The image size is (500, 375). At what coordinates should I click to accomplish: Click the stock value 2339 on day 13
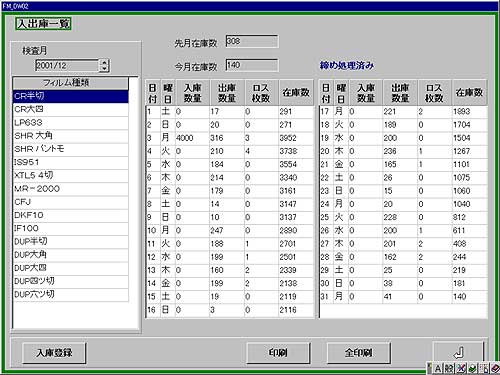pyautogui.click(x=296, y=270)
